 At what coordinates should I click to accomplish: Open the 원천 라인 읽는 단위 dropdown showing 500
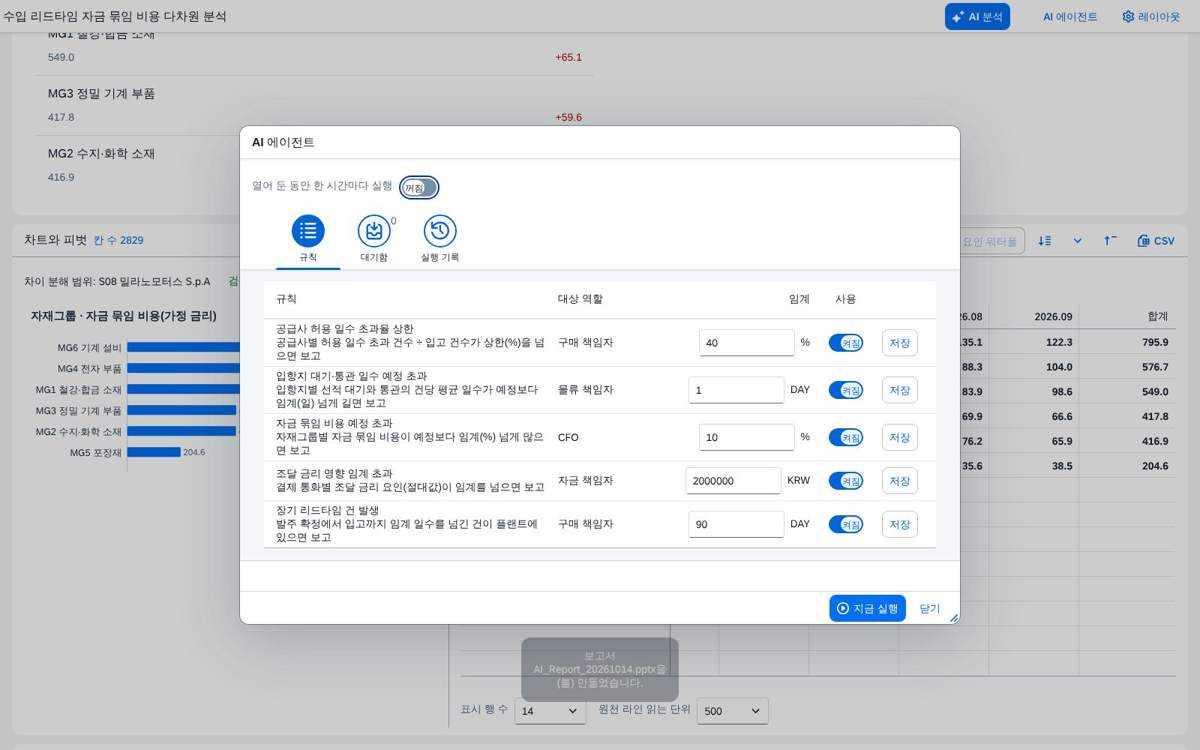click(x=732, y=711)
